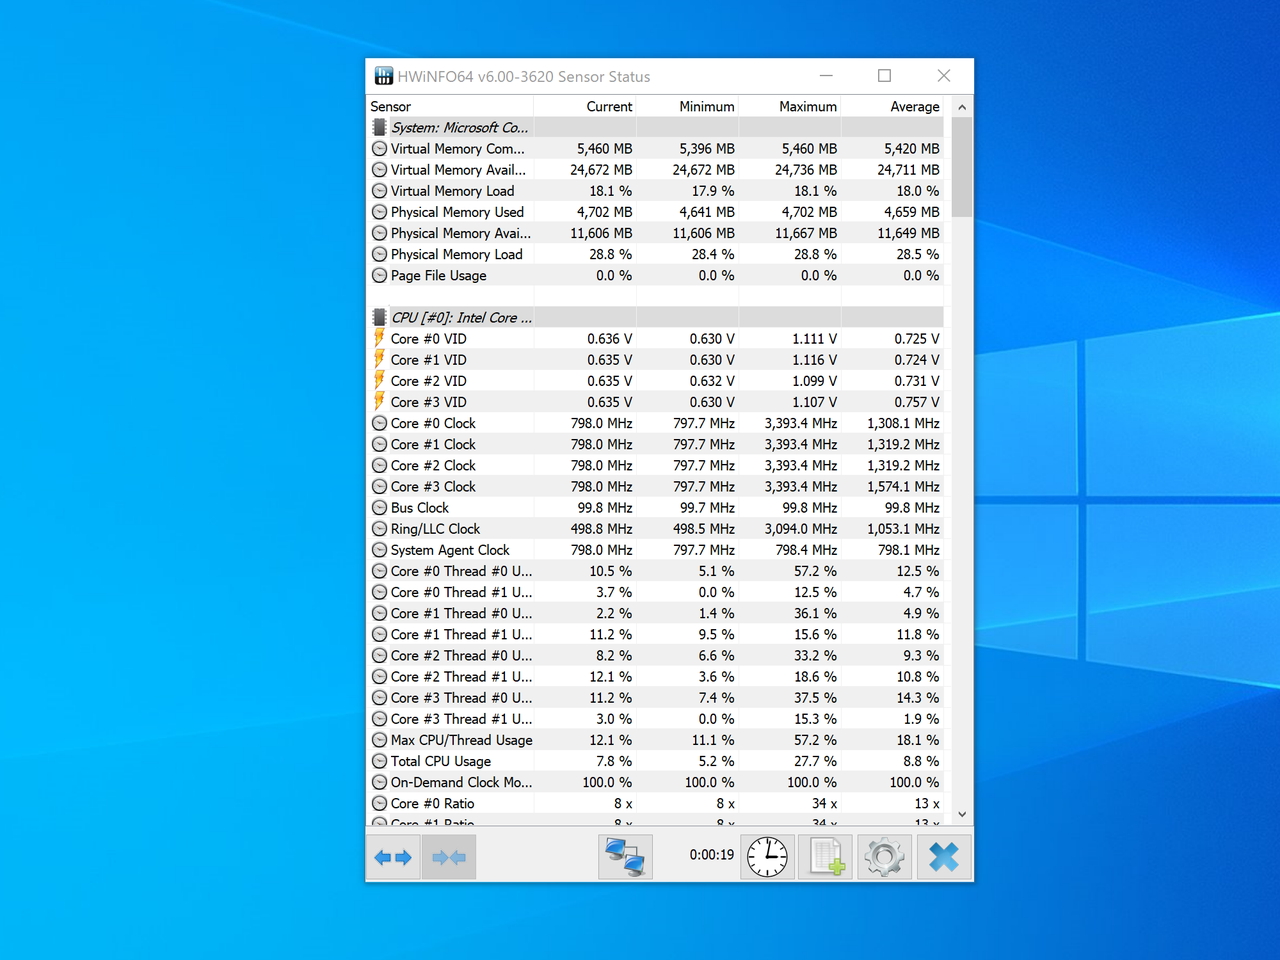Select the Core #3 Thread #1 U... row label
The height and width of the screenshot is (960, 1280).
click(x=461, y=719)
